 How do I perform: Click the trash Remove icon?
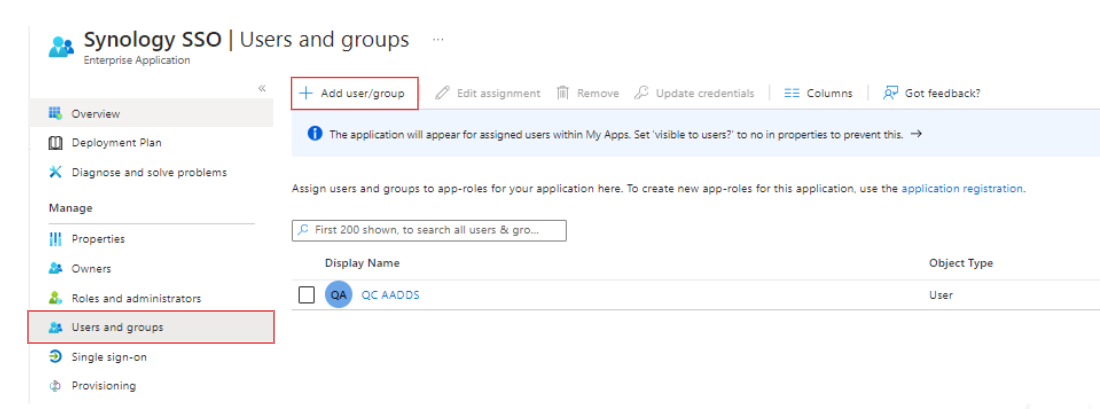pos(562,93)
